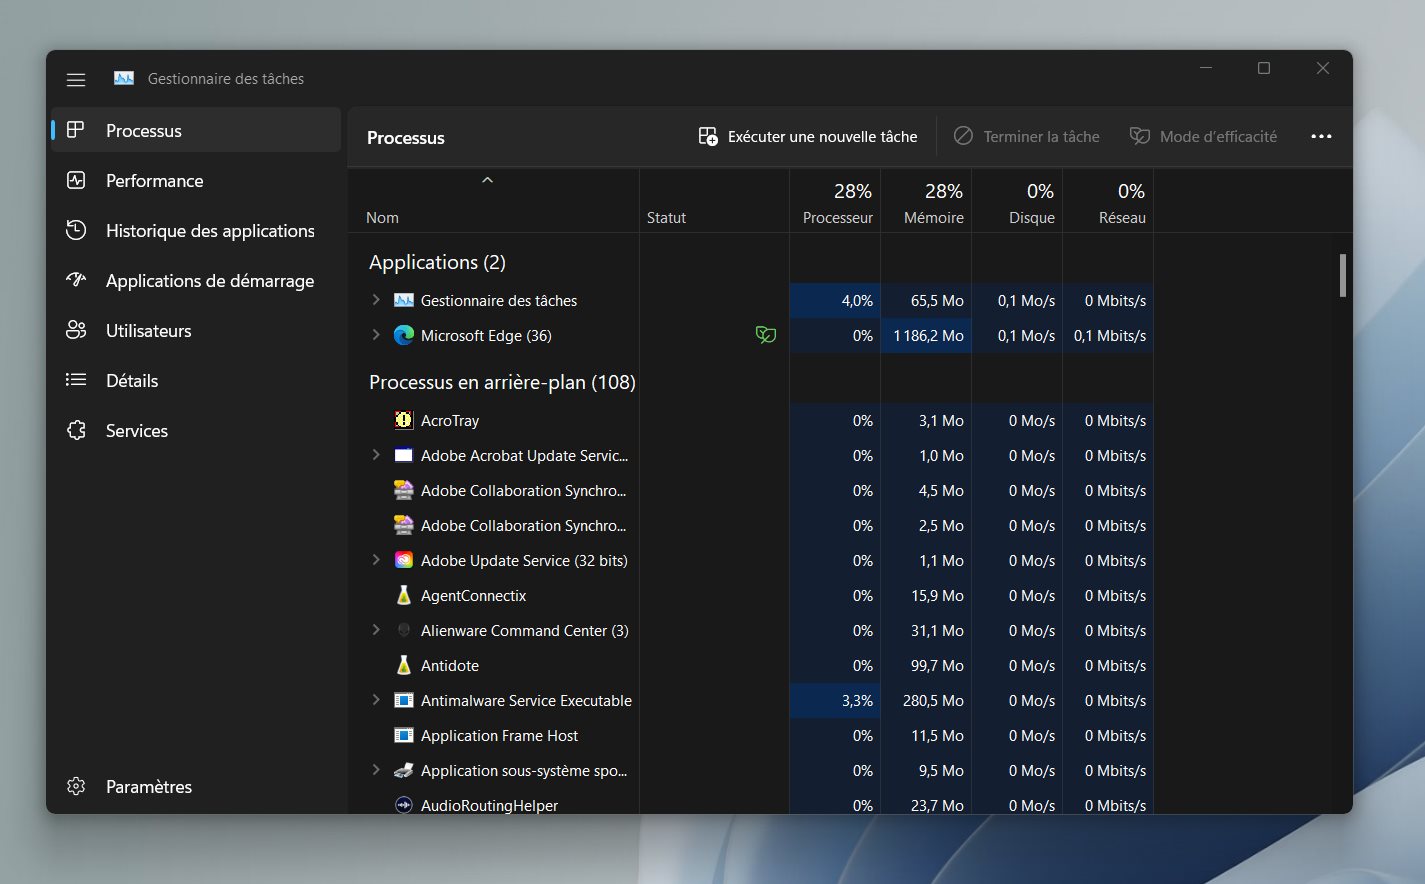Click the Alienware Command Center icon
This screenshot has width=1425, height=884.
404,630
